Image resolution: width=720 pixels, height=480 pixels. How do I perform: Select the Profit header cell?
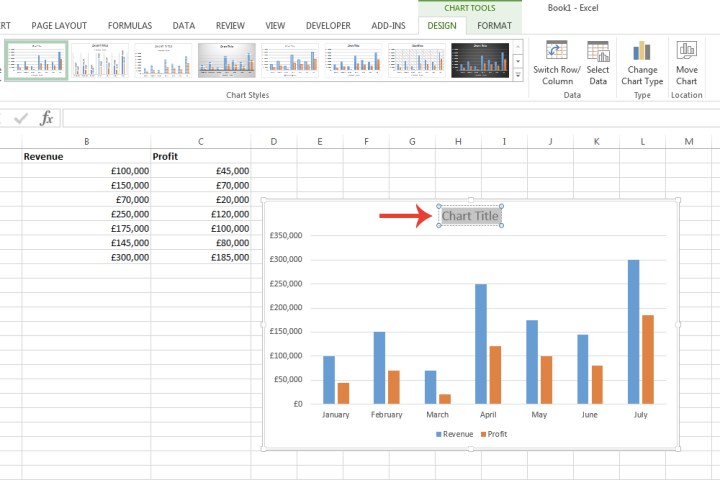(x=200, y=156)
